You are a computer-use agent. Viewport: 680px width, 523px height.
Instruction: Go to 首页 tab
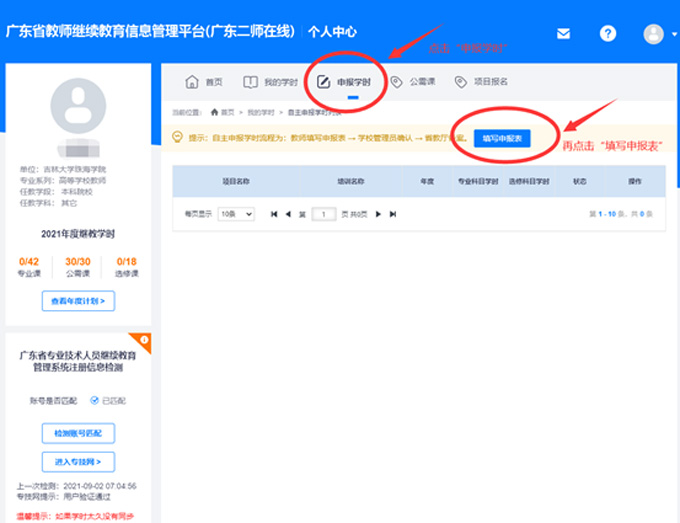(205, 82)
